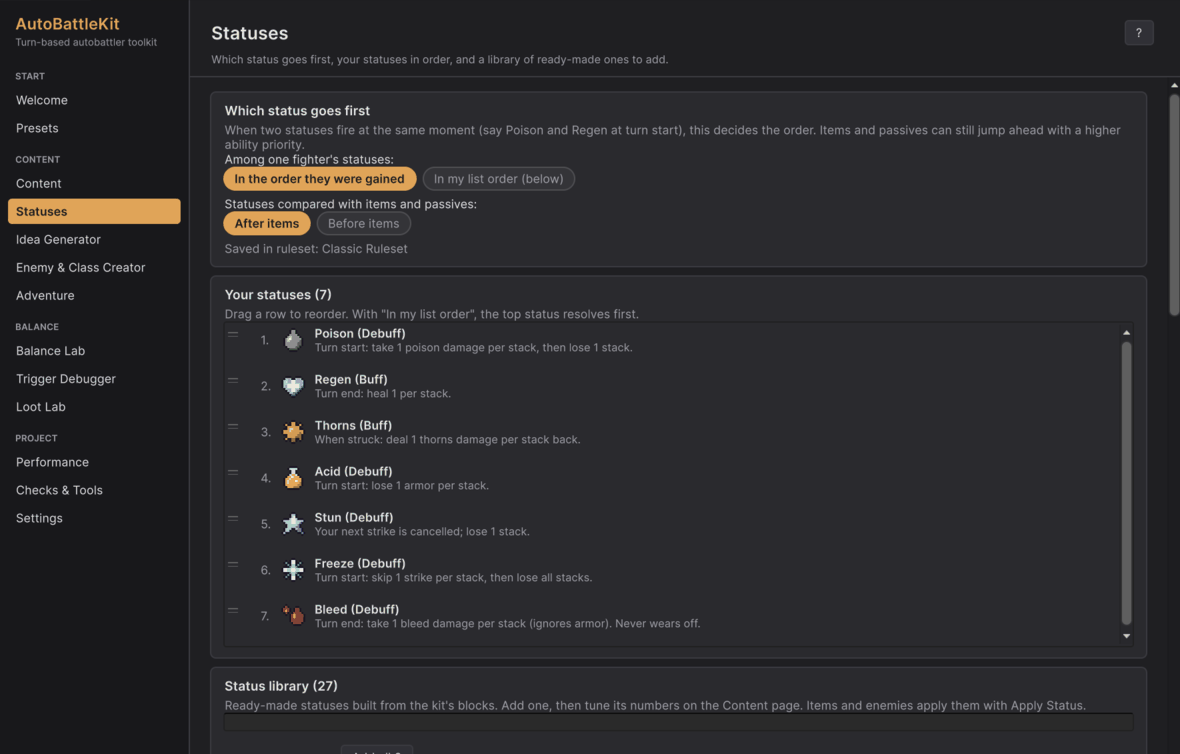Click the Poison status potion icon
Image resolution: width=1180 pixels, height=754 pixels.
[293, 340]
